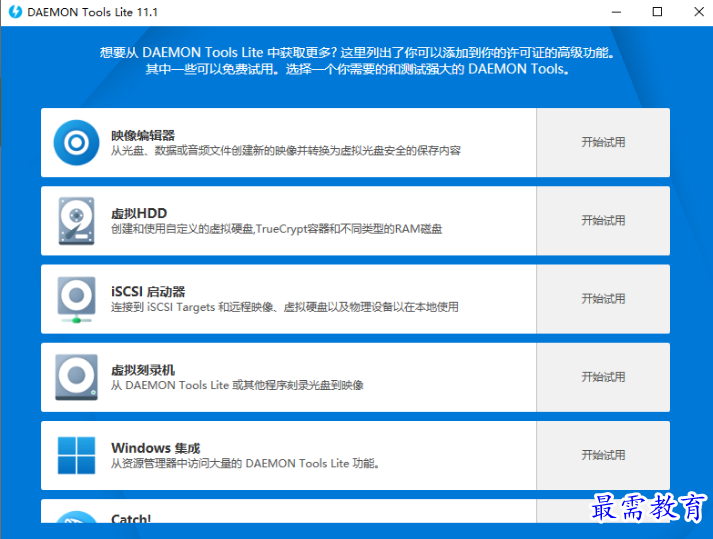The image size is (713, 539).
Task: Click the Windows 集成 logo icon
Action: (x=76, y=455)
